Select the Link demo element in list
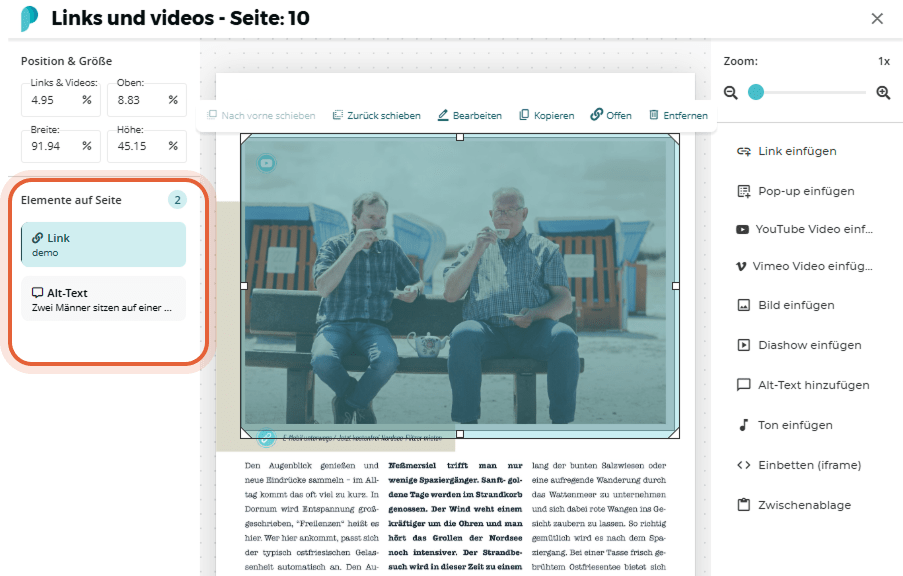Image resolution: width=903 pixels, height=576 pixels. (x=104, y=244)
